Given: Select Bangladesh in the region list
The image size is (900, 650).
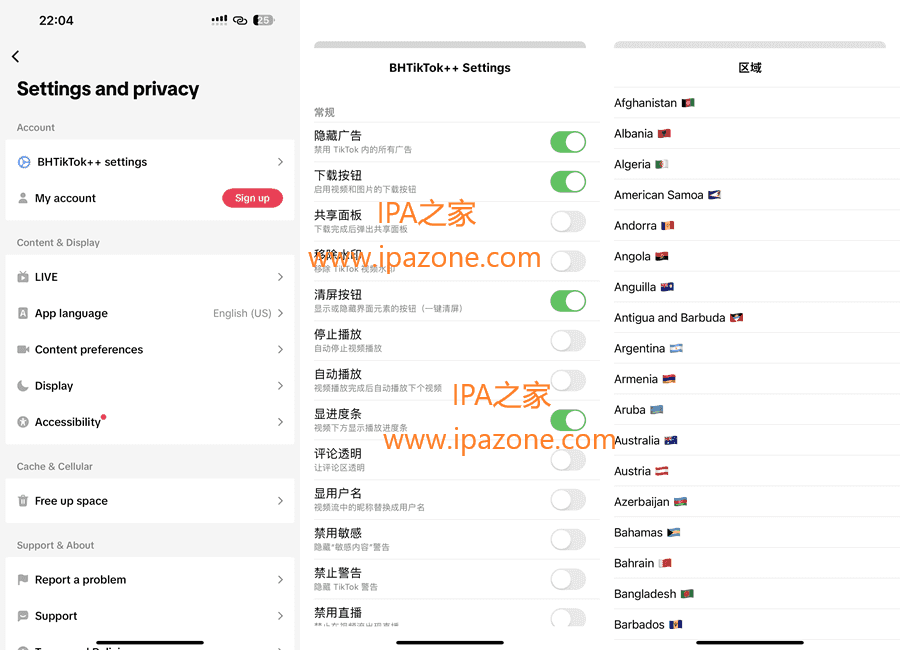Looking at the screenshot, I should click(757, 594).
